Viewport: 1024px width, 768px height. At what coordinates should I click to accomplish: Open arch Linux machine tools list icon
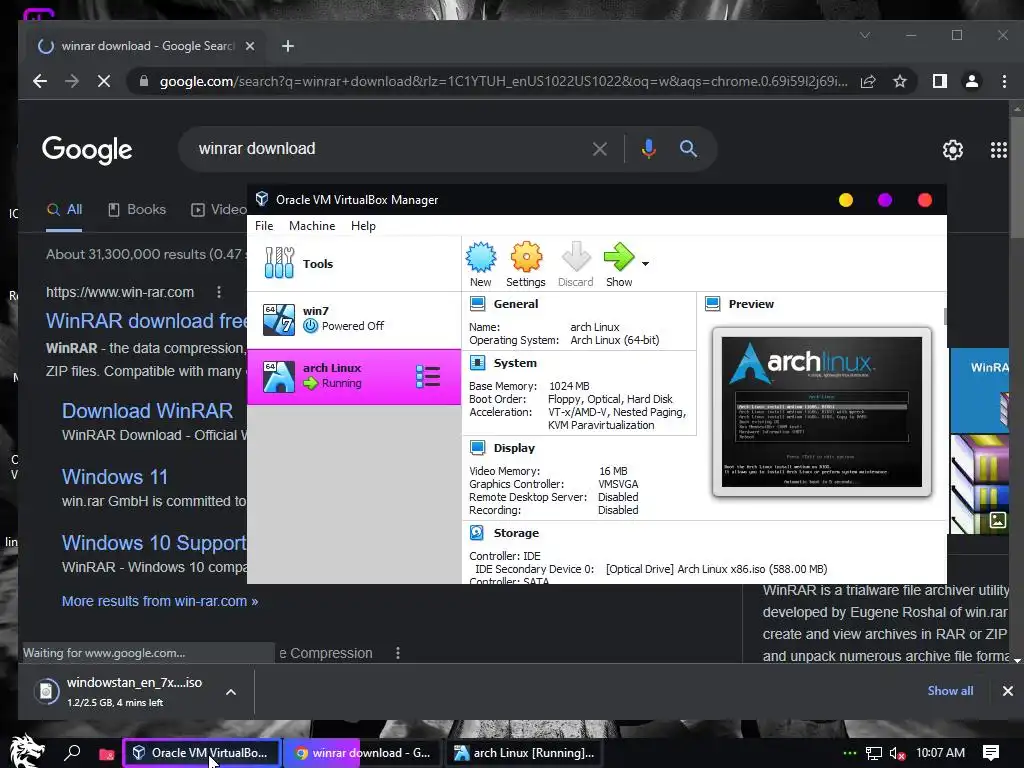tap(428, 377)
